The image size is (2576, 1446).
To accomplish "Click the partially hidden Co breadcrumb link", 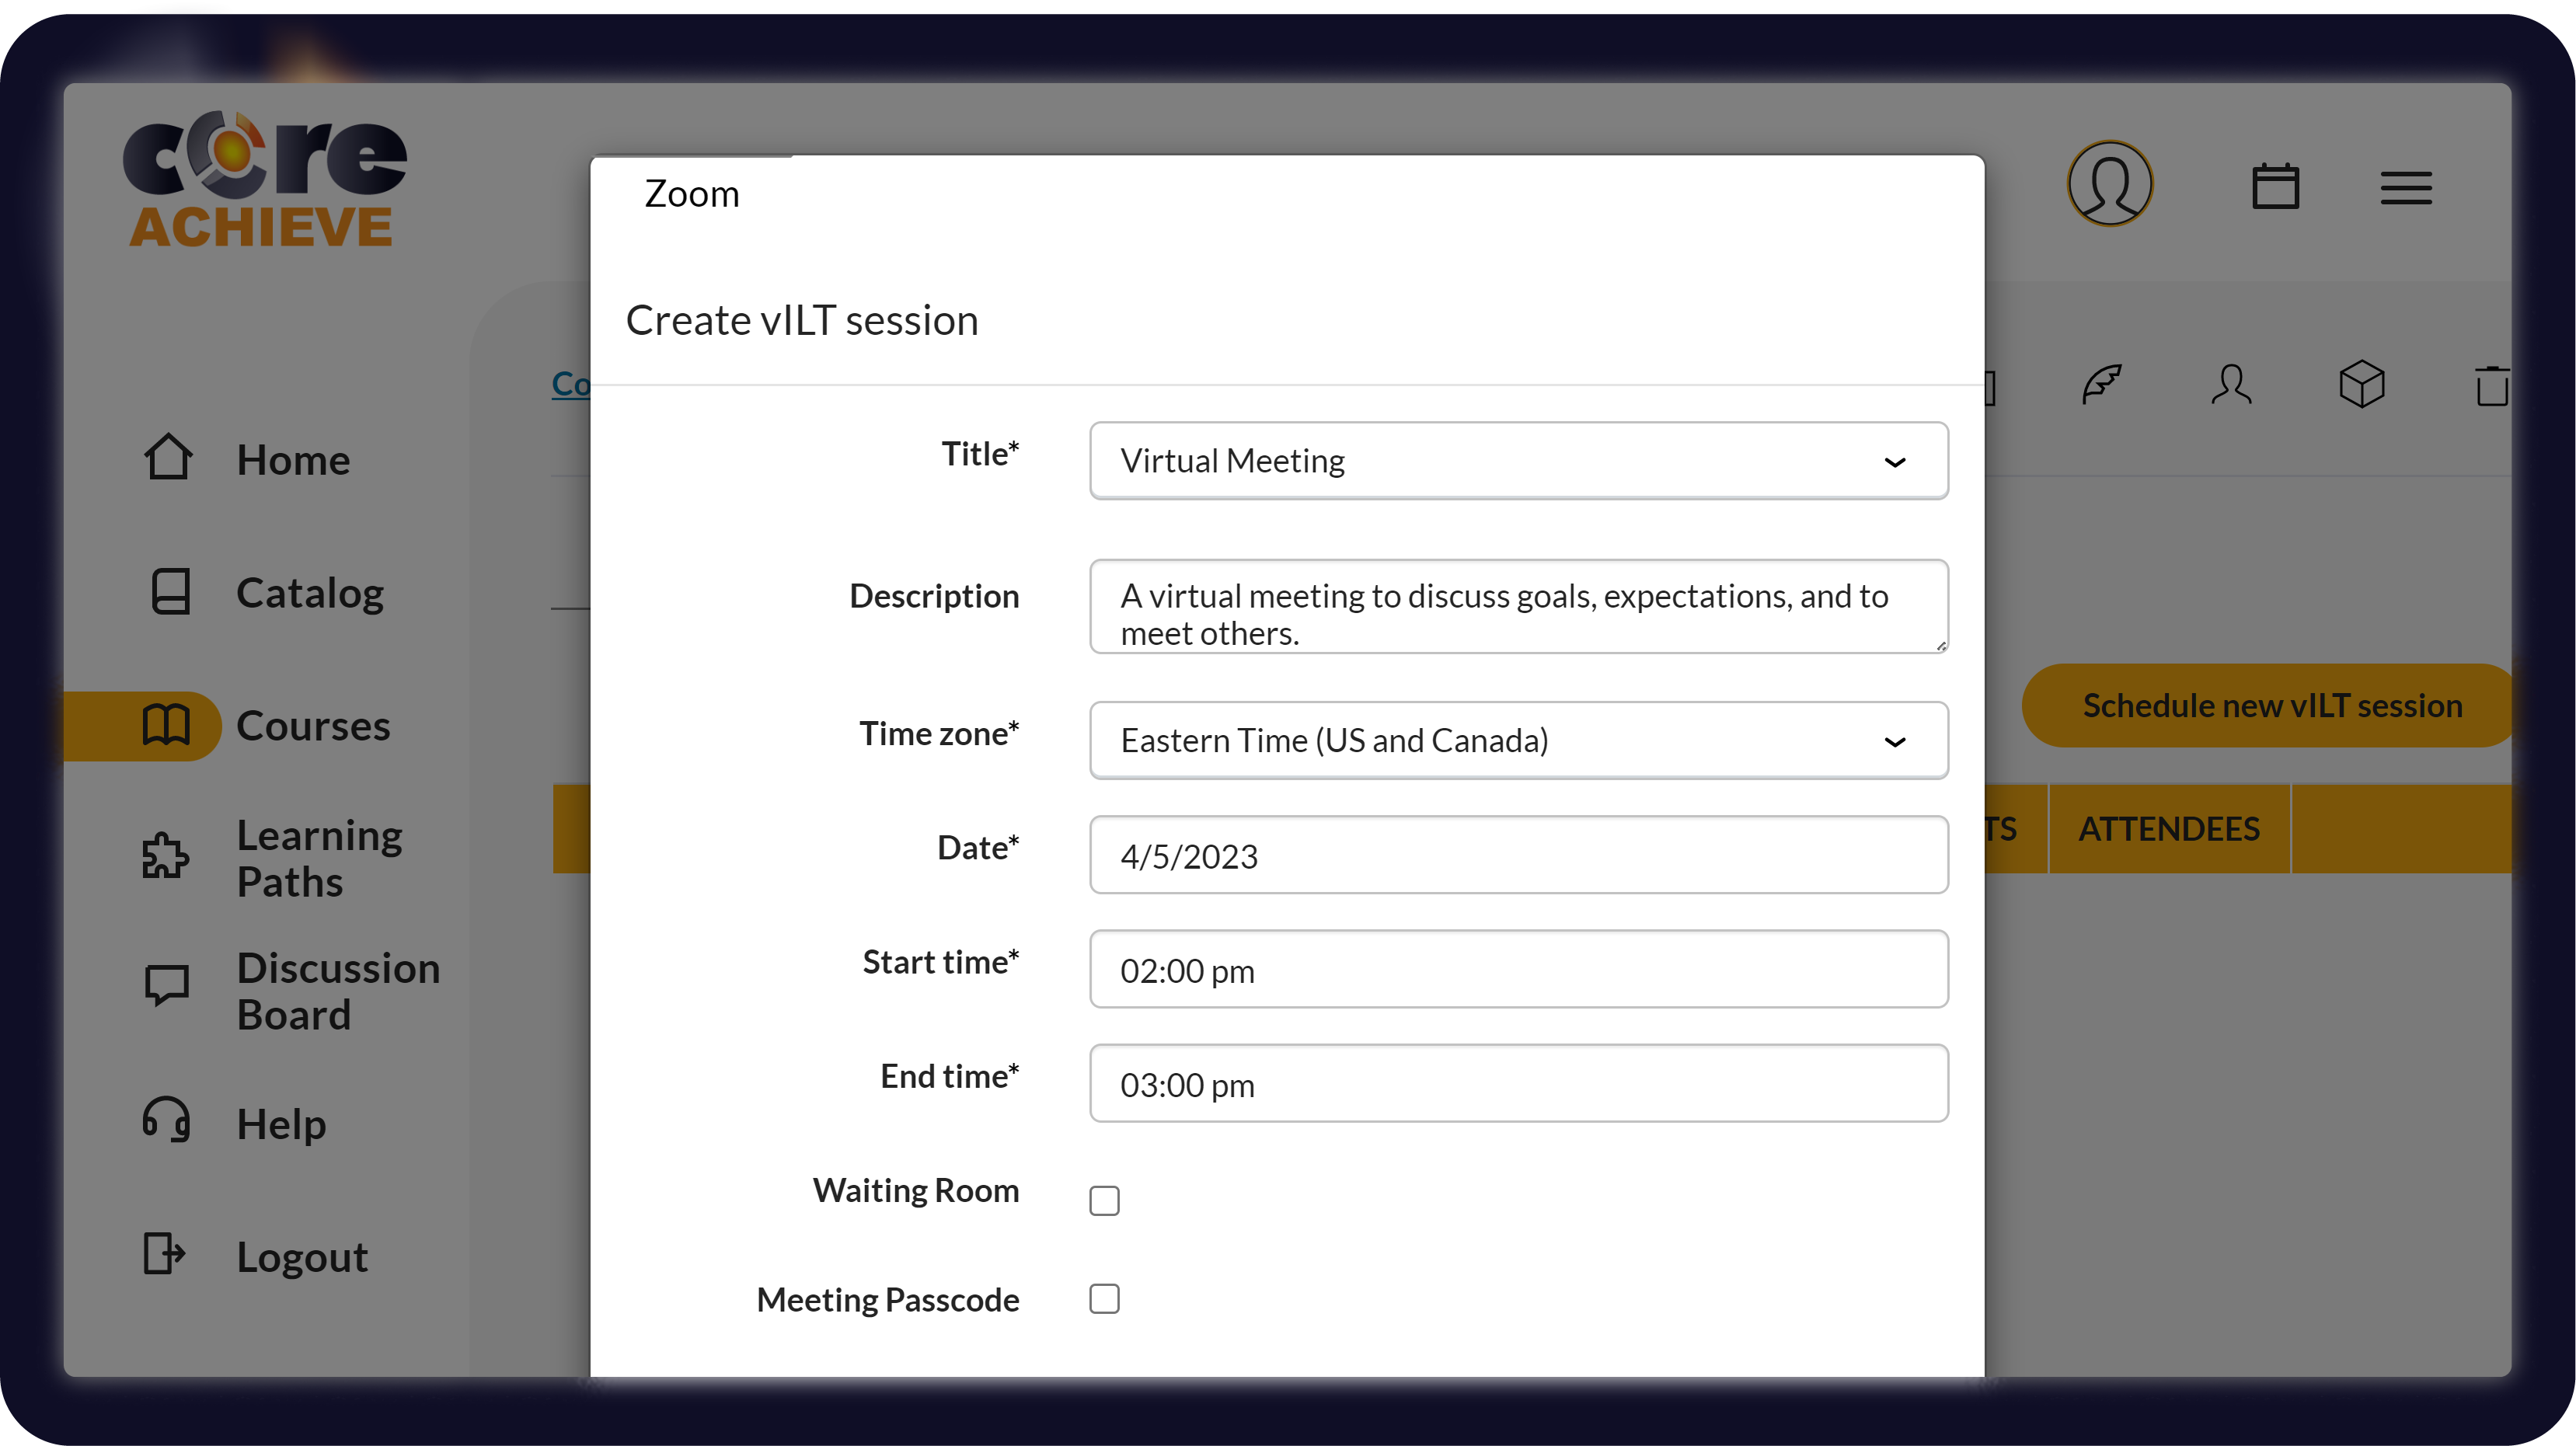I will tap(571, 383).
